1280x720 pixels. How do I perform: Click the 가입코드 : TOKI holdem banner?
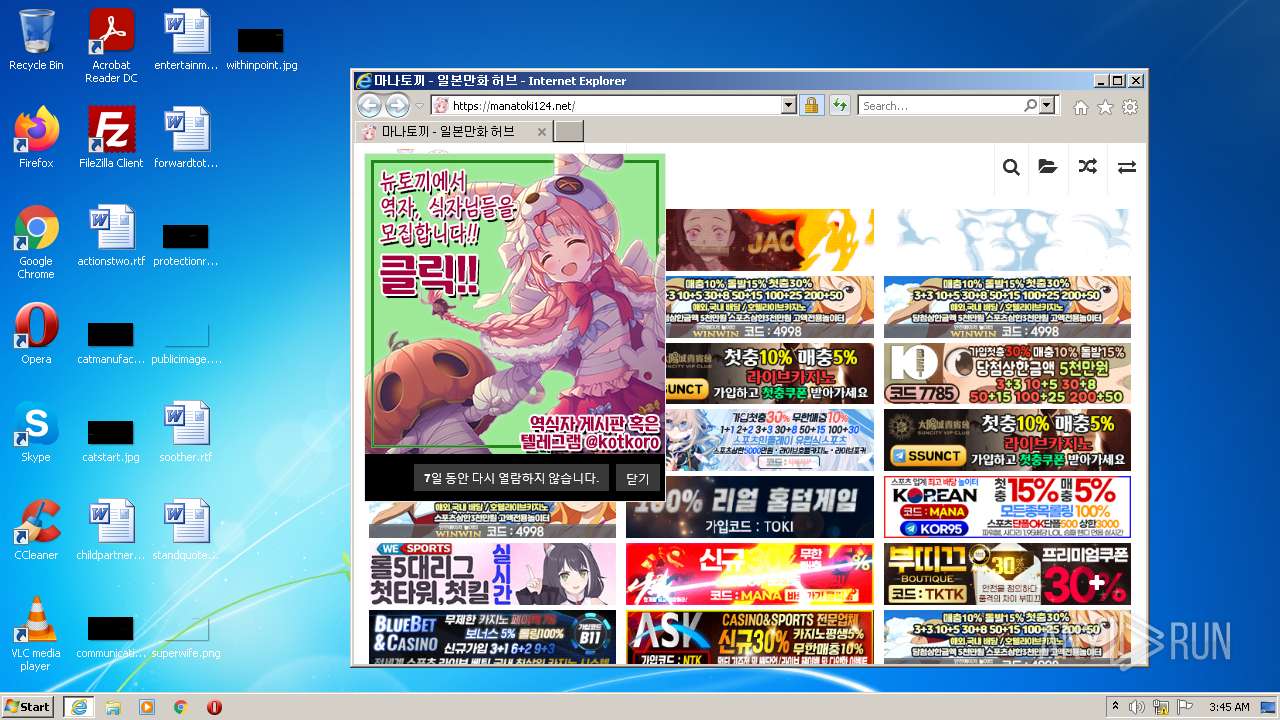point(749,507)
